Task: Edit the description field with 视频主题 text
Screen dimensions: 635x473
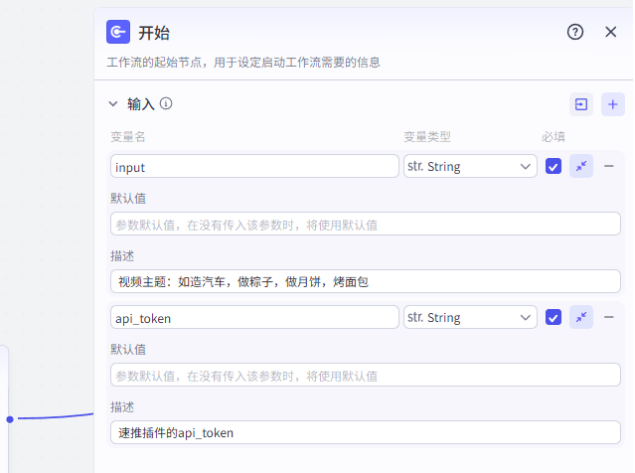Action: tap(365, 282)
